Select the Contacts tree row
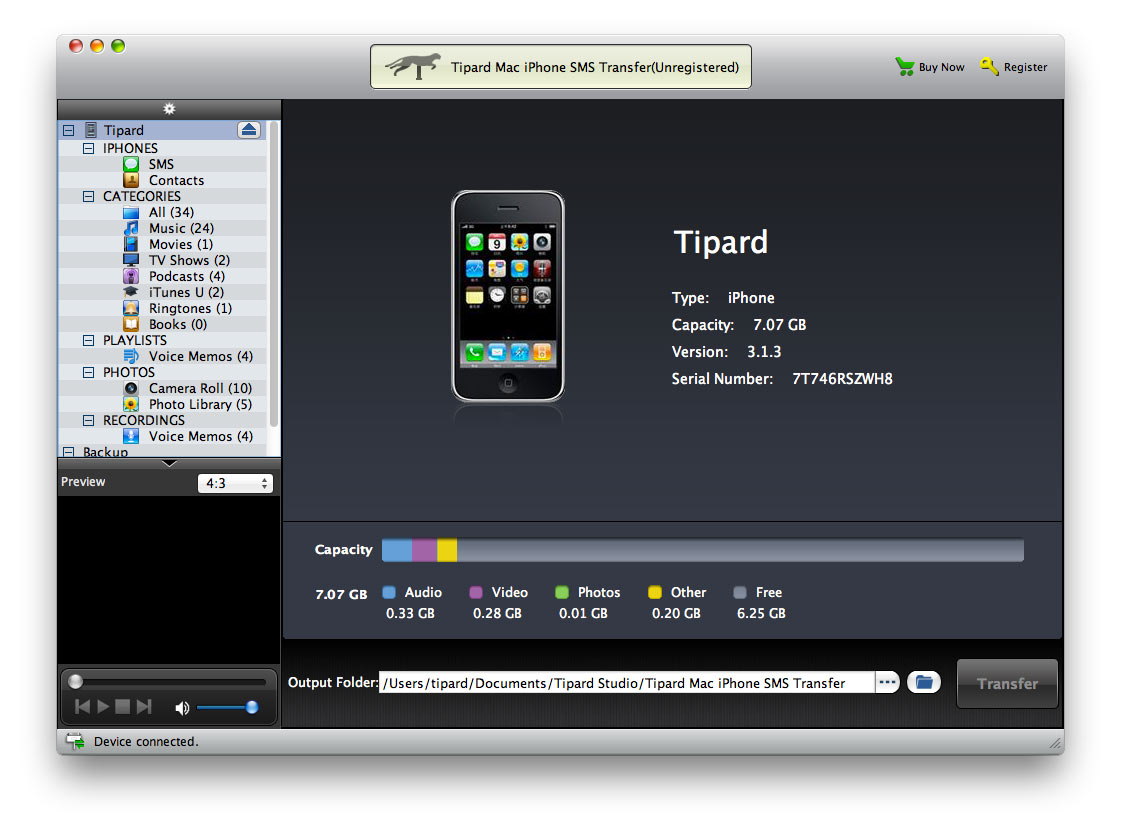The width and height of the screenshot is (1121, 834). (x=162, y=180)
